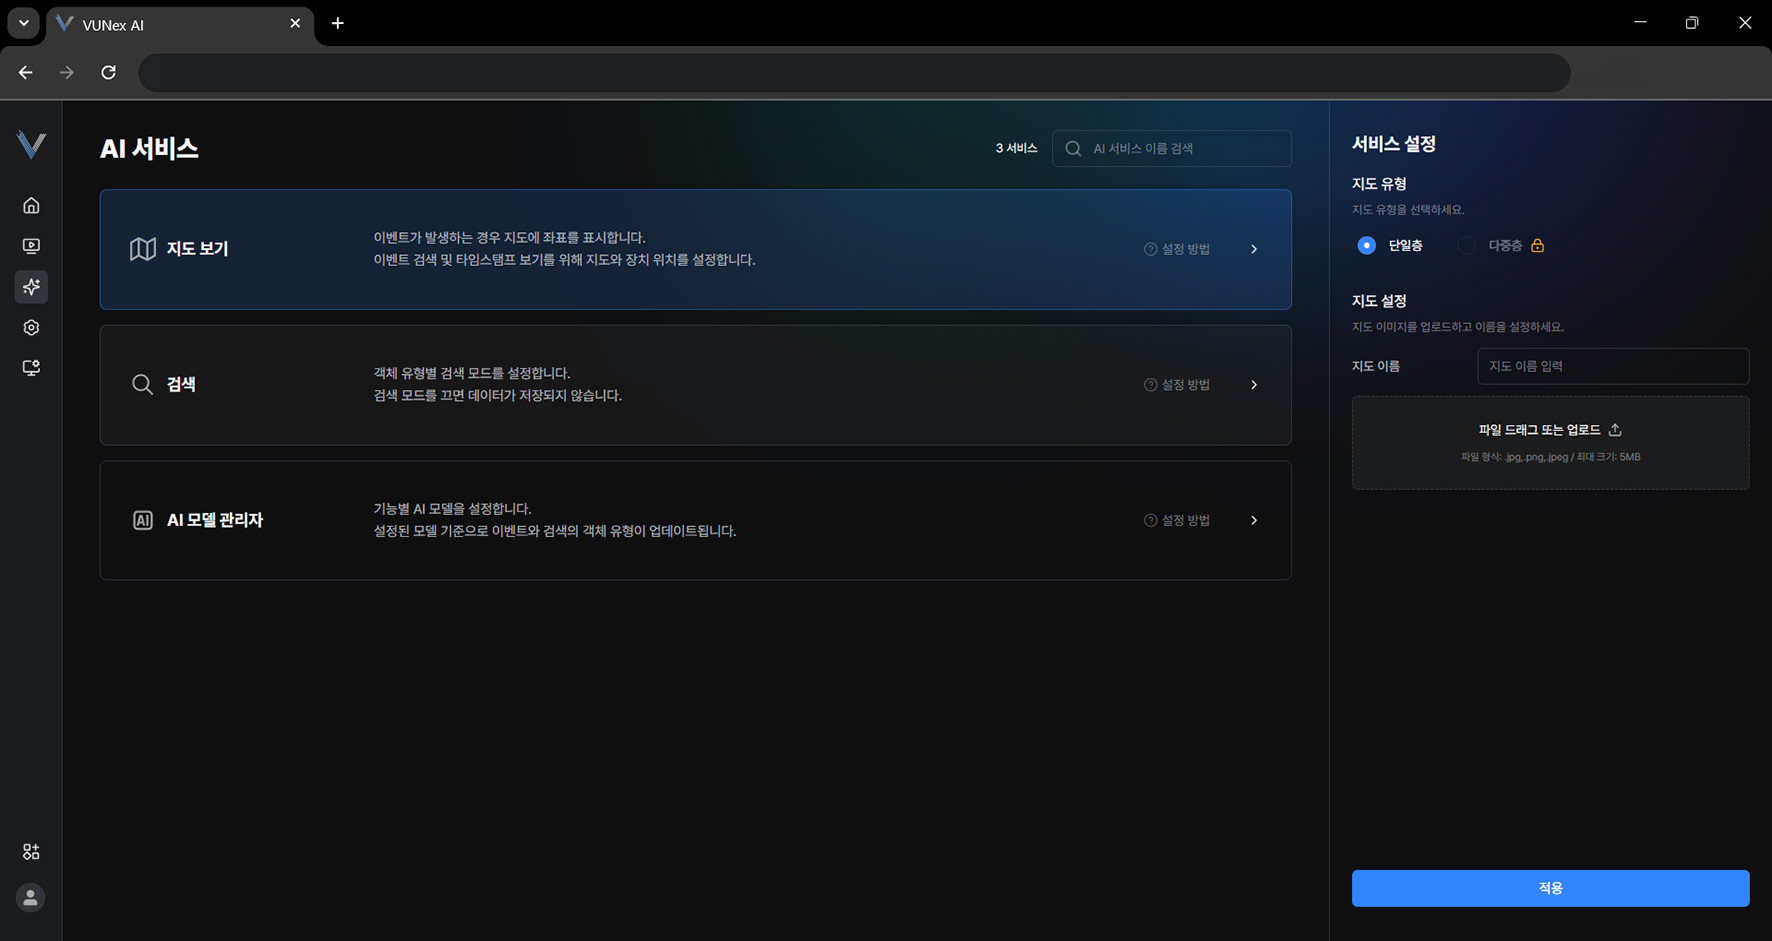Open the live video monitor sidebar icon
This screenshot has width=1772, height=941.
31,246
